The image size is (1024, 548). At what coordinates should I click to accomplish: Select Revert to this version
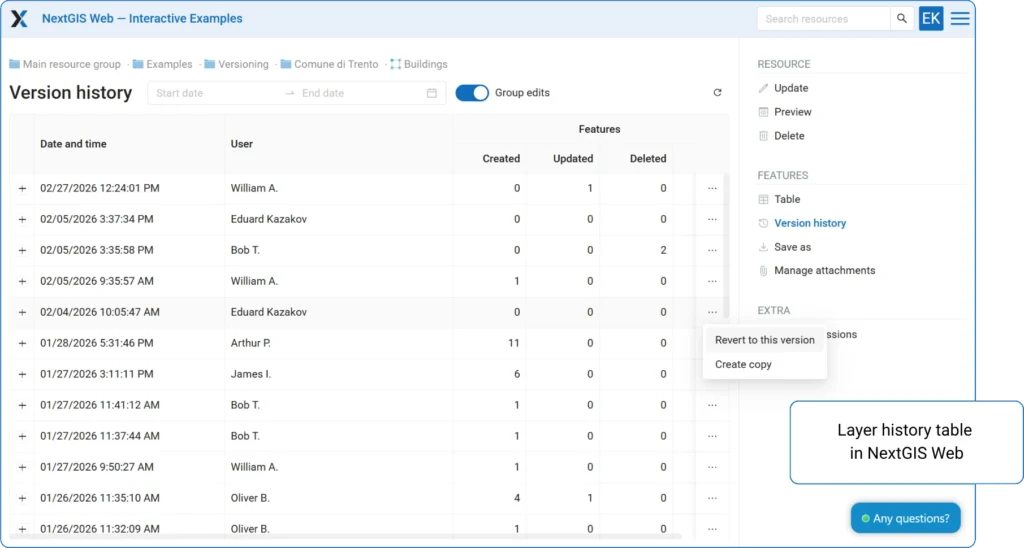pyautogui.click(x=764, y=340)
